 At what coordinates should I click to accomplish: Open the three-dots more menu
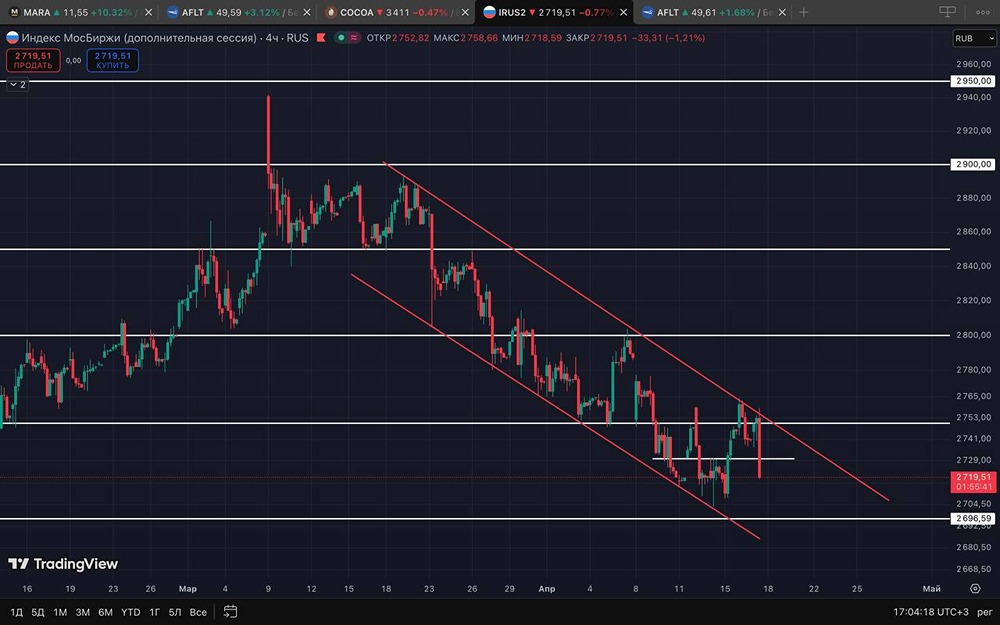(x=983, y=12)
